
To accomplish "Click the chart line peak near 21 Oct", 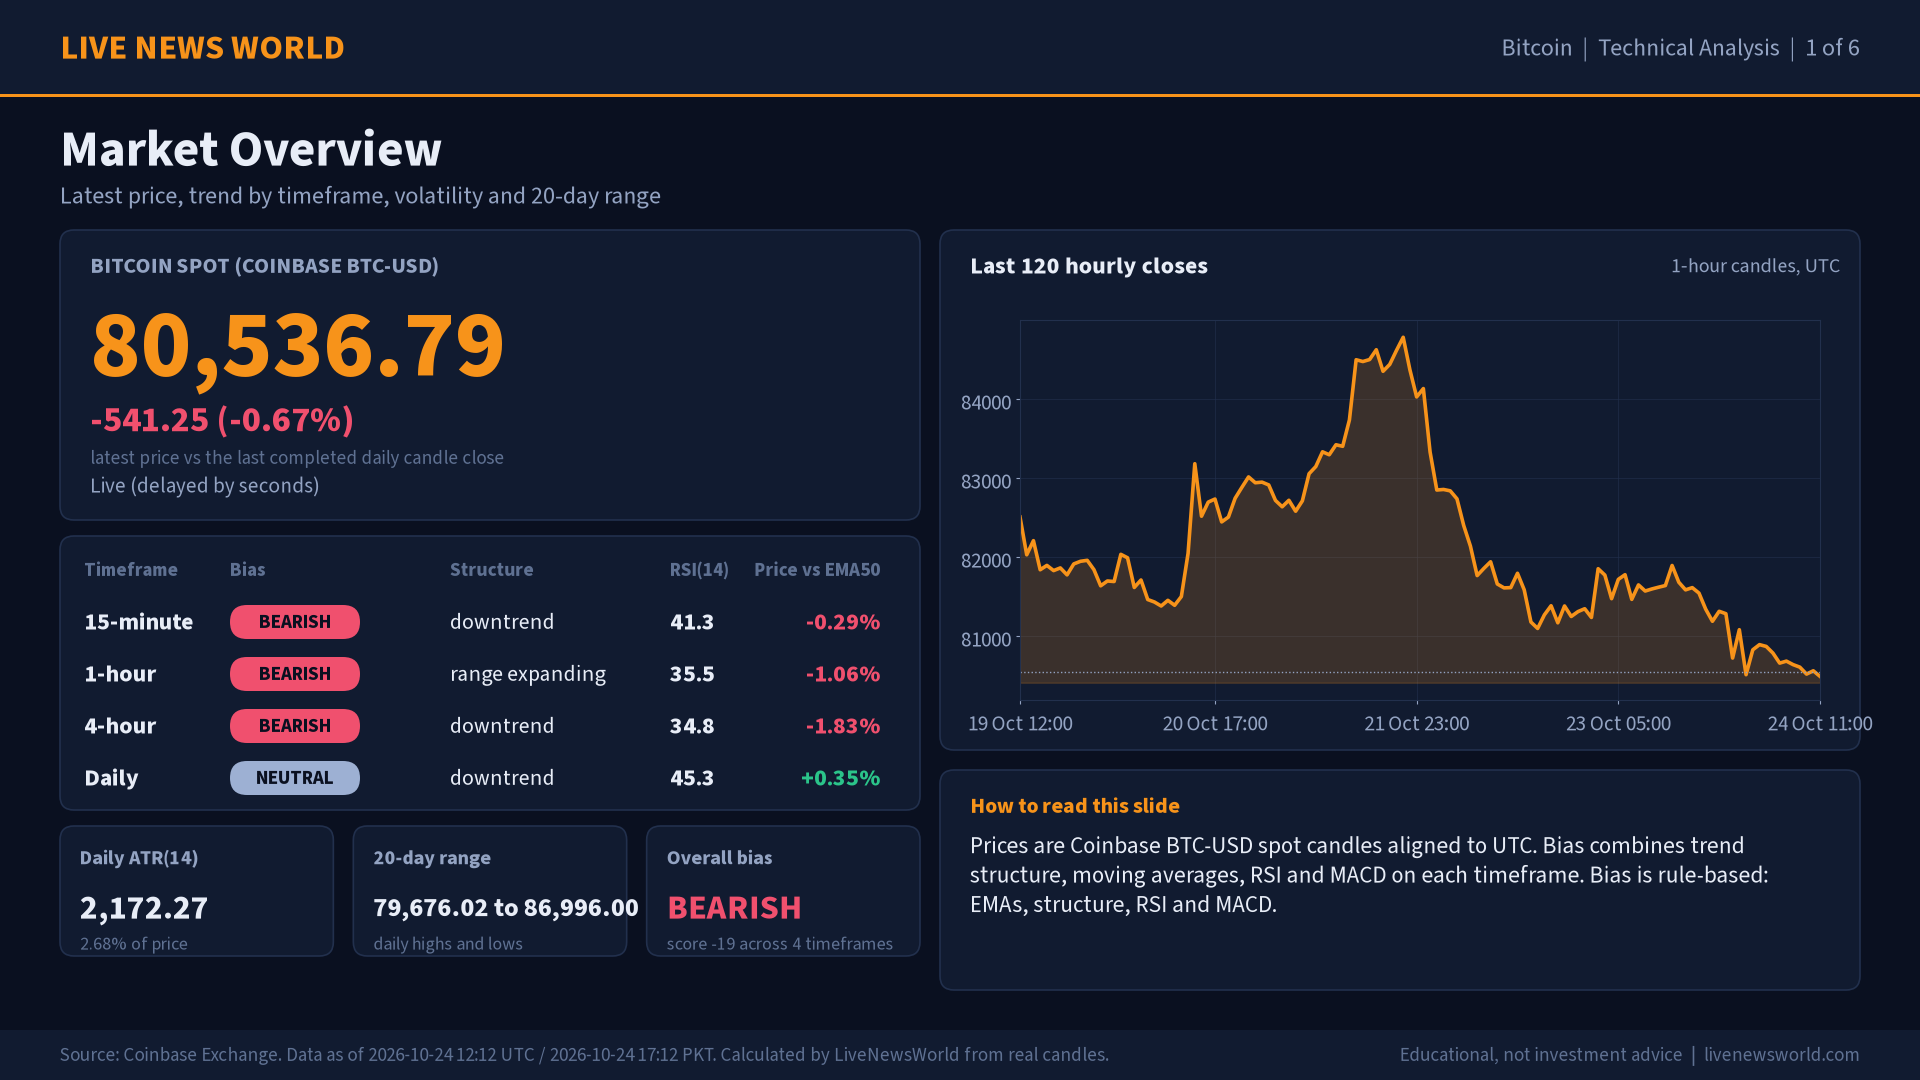I will pyautogui.click(x=1404, y=338).
